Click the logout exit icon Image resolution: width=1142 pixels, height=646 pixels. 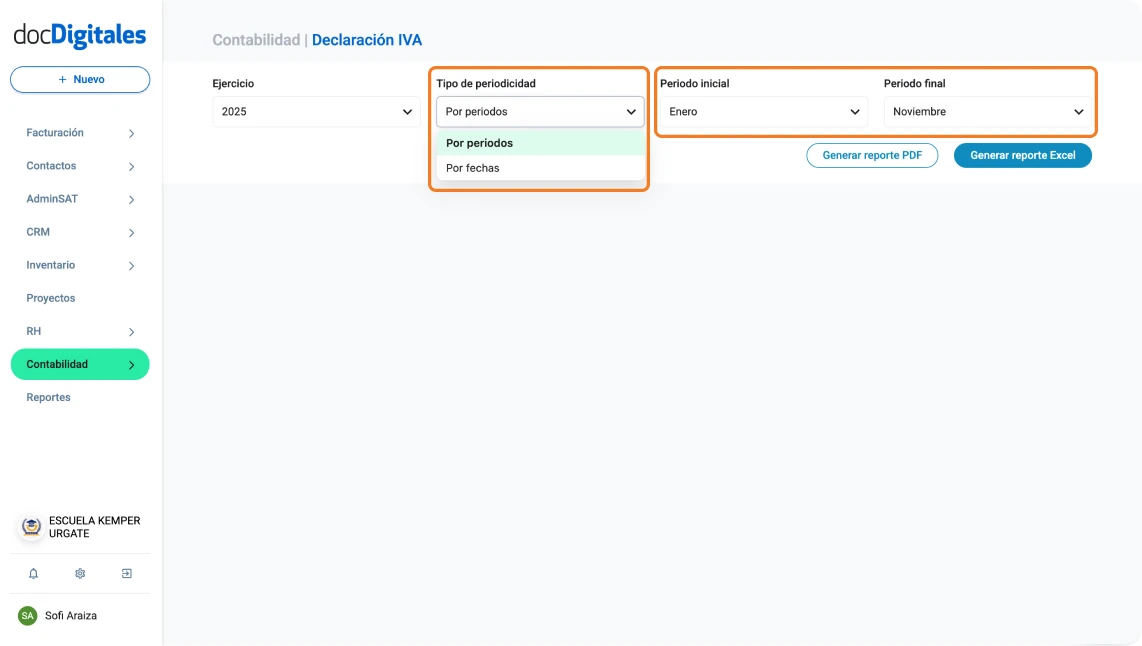127,574
